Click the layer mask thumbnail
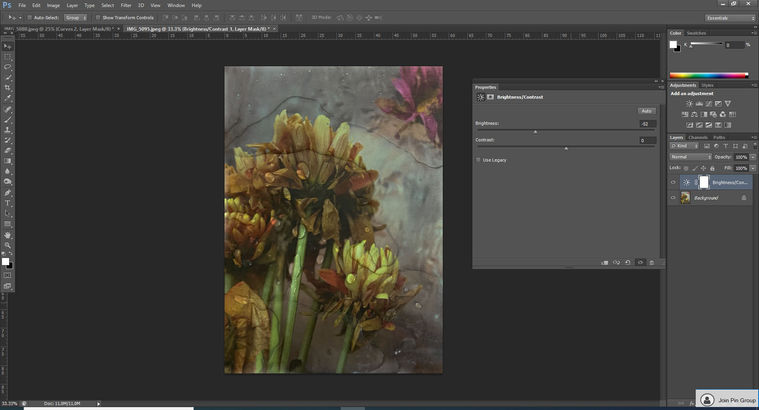This screenshot has height=410, width=759. click(x=702, y=183)
